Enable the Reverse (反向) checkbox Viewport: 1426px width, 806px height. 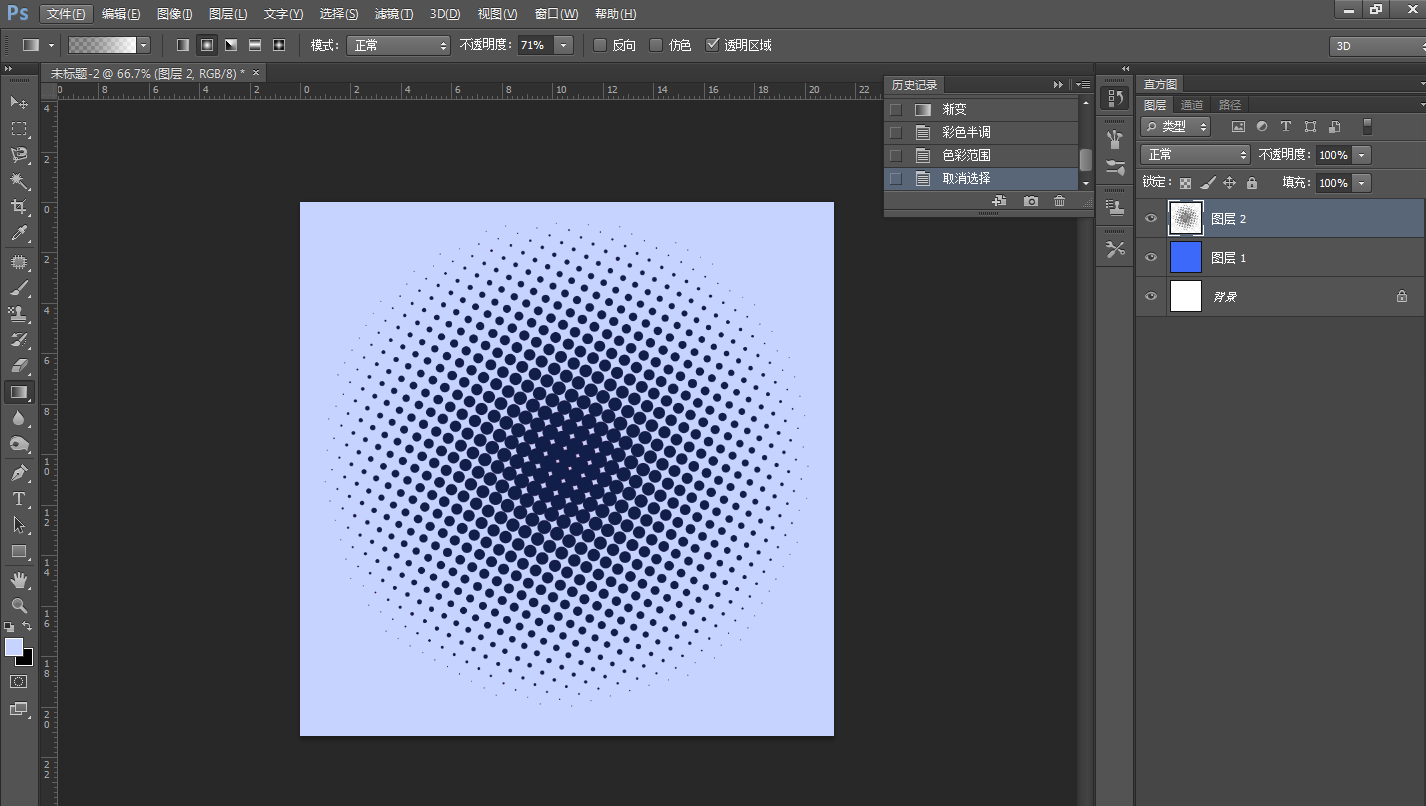coord(600,45)
